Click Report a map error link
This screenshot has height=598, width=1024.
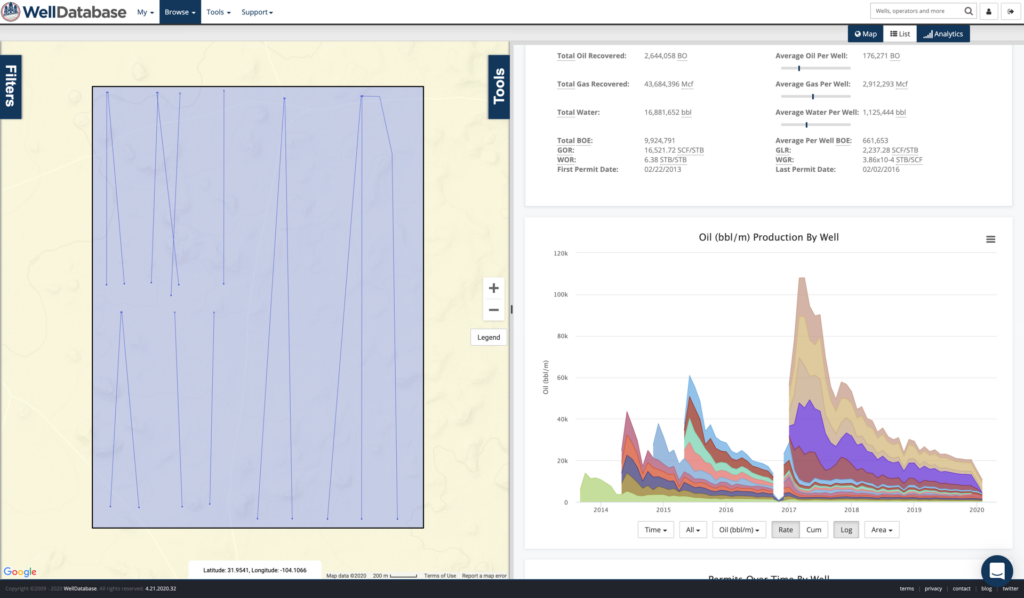pos(484,576)
